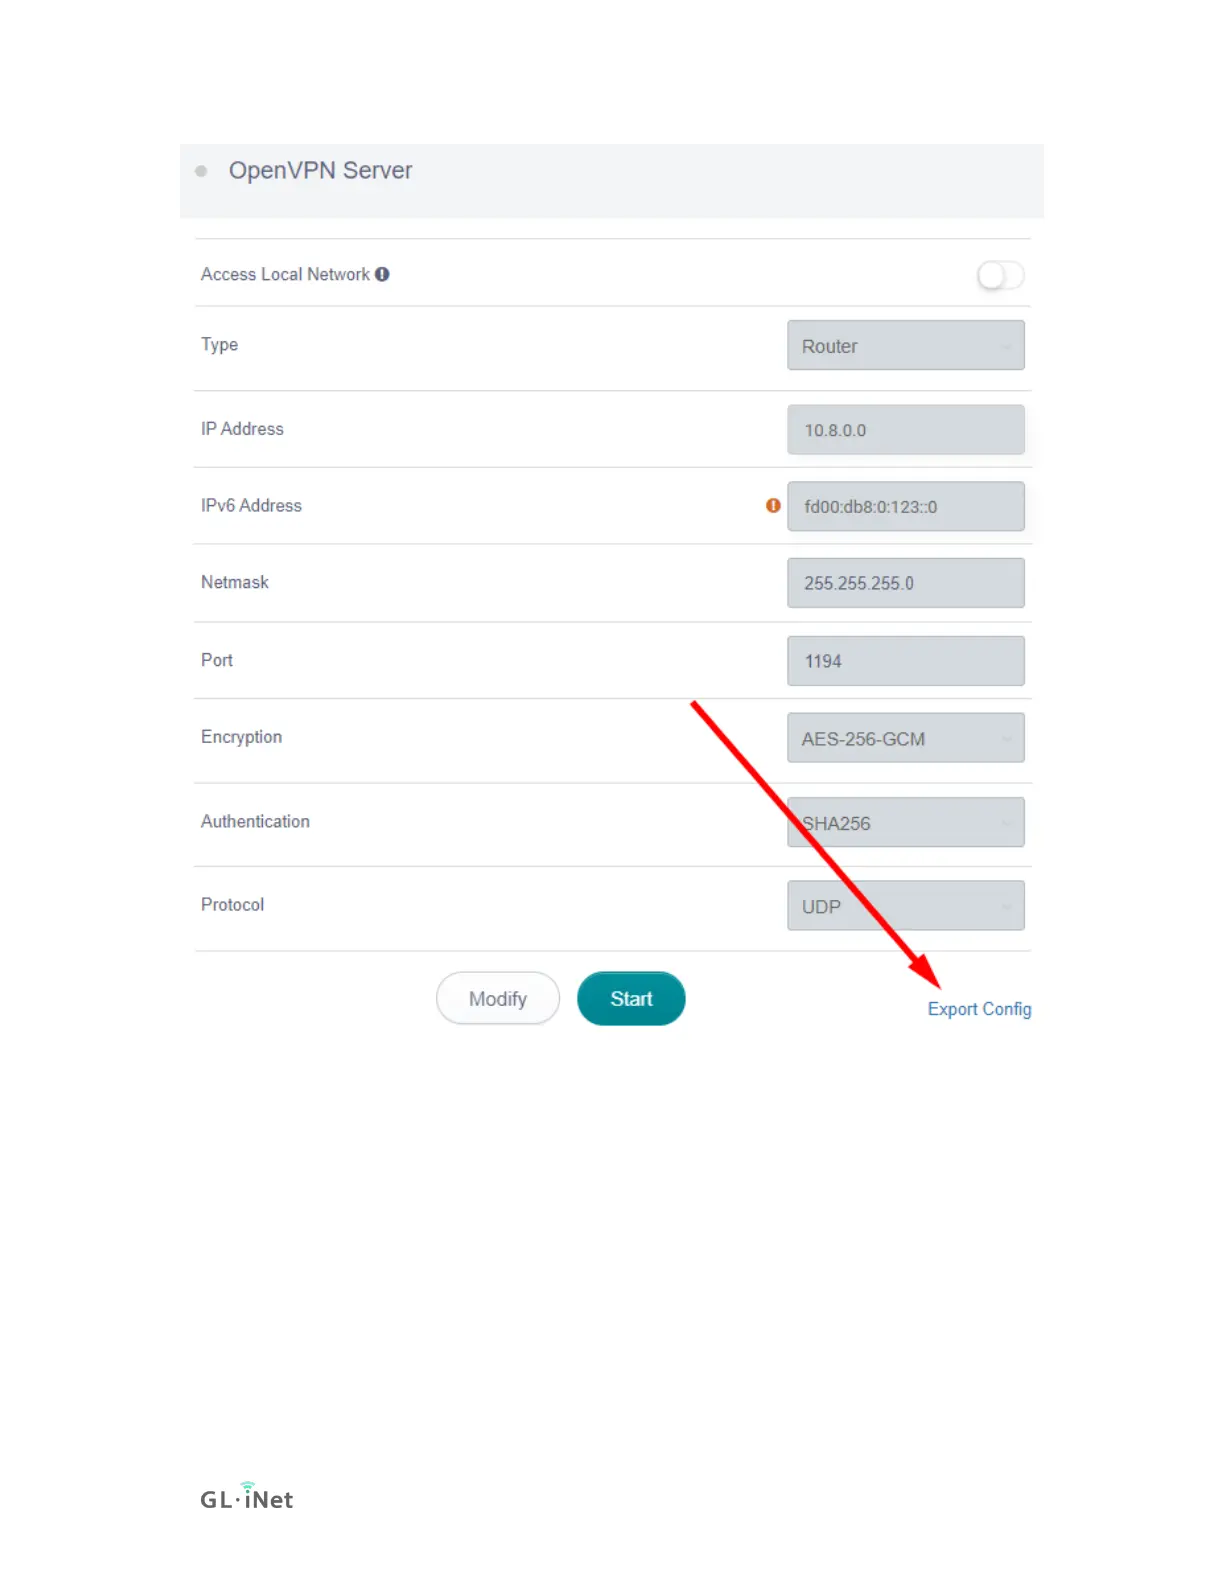Open the Encryption dropdown set to AES-256-GCM
Image resolution: width=1224 pixels, height=1584 pixels.
(x=906, y=738)
